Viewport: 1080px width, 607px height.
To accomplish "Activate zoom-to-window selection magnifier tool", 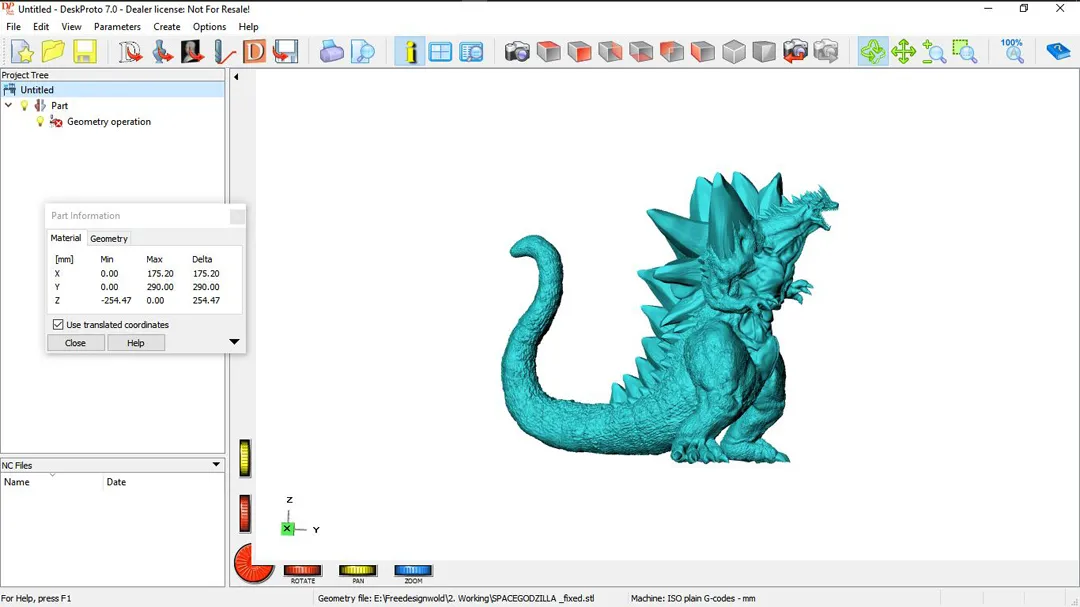I will tap(965, 52).
